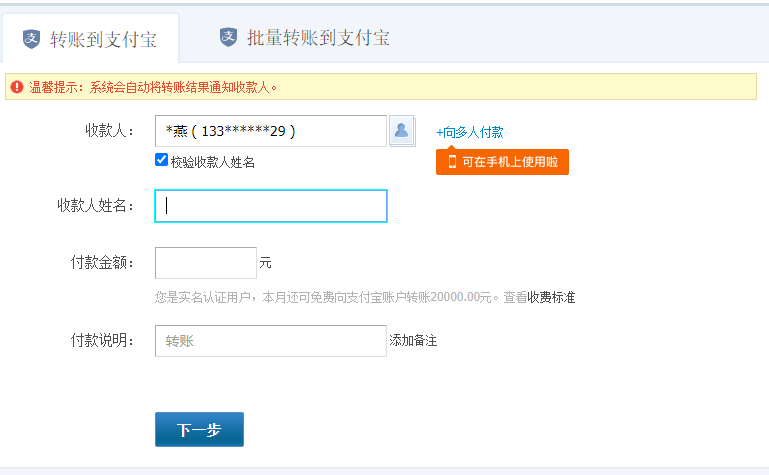Click 温馨提示 notice text
The width and height of the screenshot is (769, 475).
153,87
